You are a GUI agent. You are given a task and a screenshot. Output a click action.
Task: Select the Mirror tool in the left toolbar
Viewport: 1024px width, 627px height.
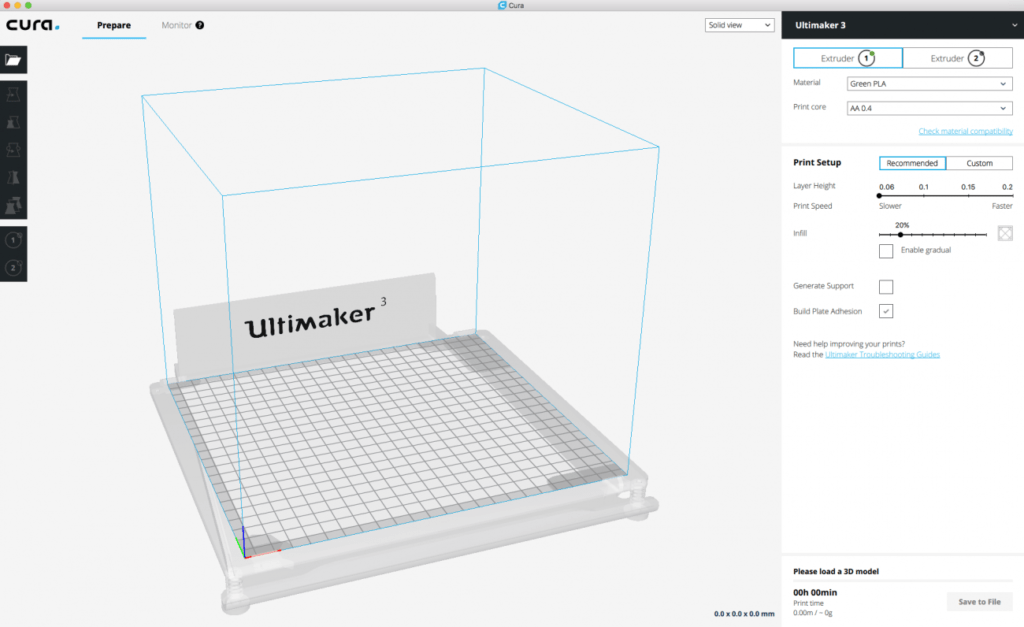[13, 177]
